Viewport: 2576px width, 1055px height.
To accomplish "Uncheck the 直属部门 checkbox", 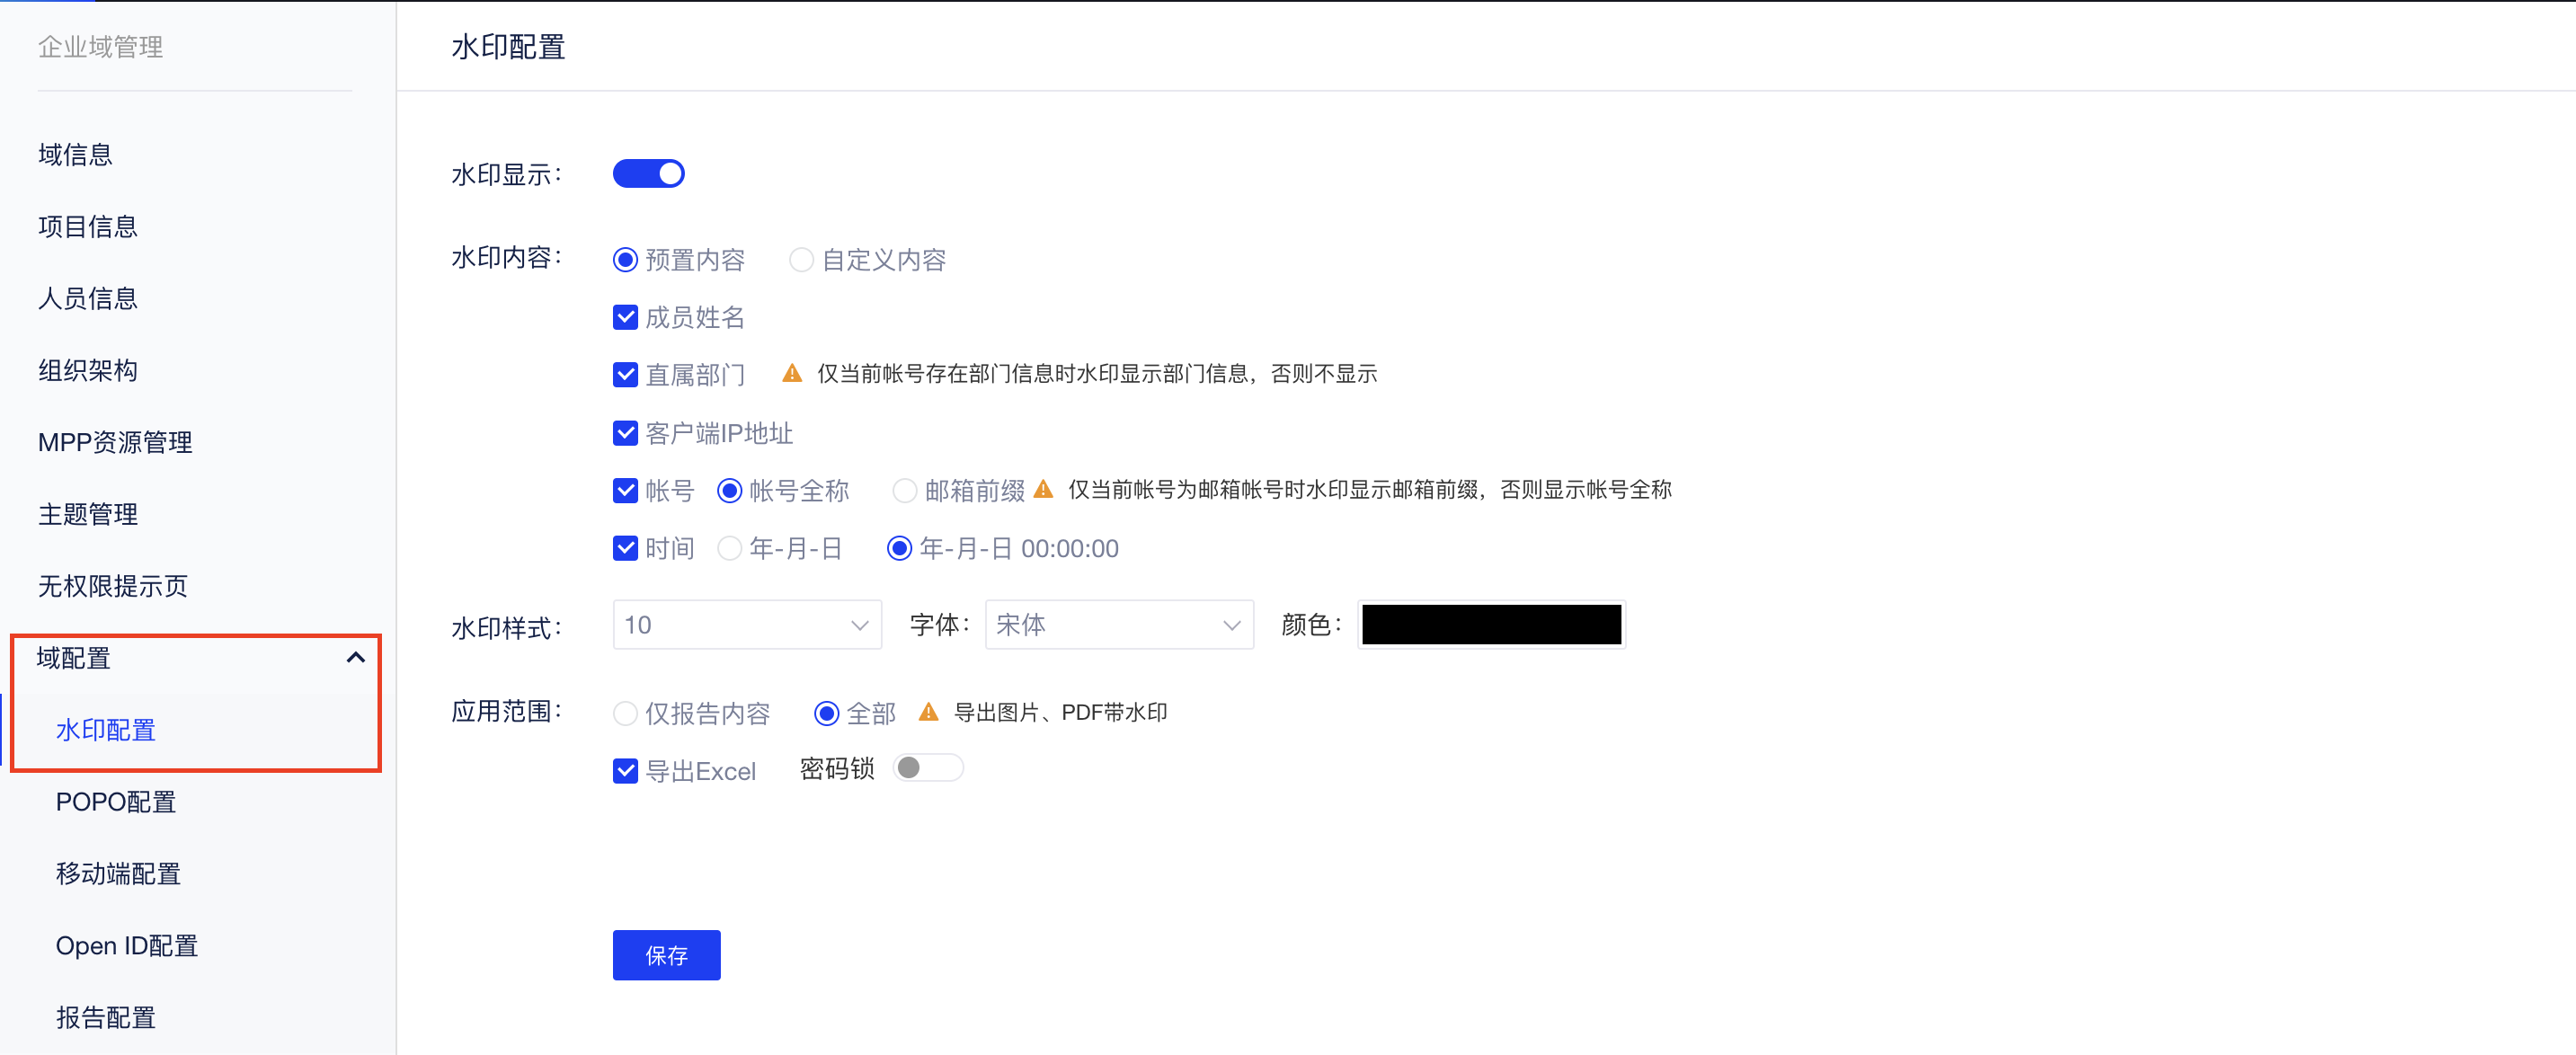I will click(x=625, y=374).
